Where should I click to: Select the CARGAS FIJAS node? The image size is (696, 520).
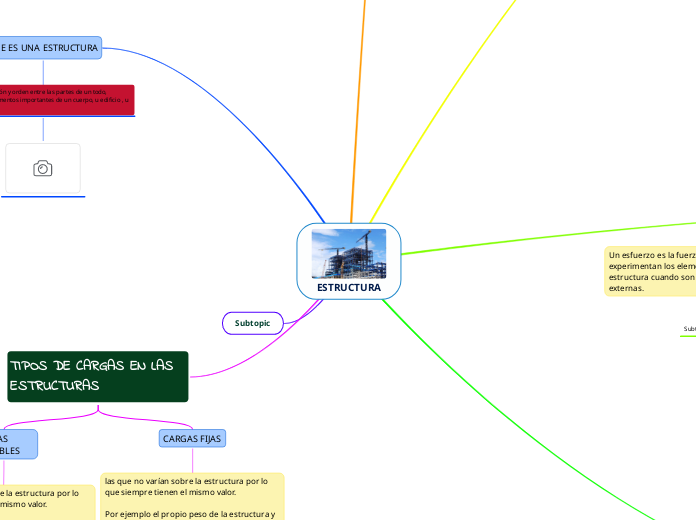coord(192,438)
